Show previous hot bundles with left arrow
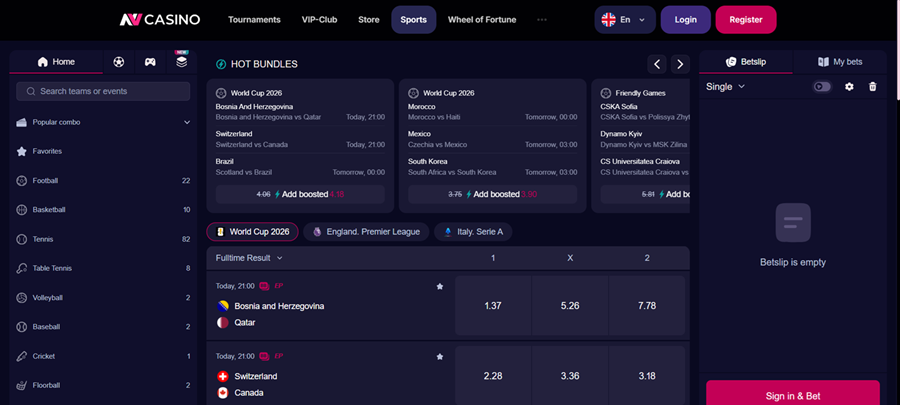The width and height of the screenshot is (900, 405). [x=657, y=64]
